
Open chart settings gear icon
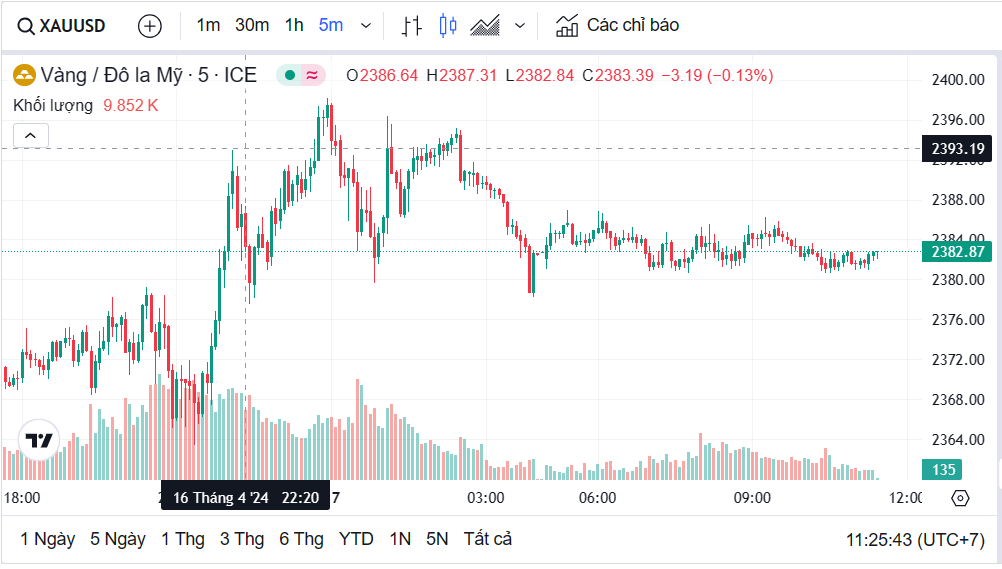(960, 498)
